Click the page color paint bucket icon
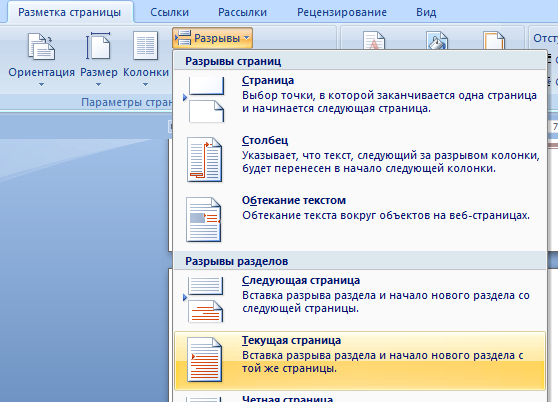 [x=437, y=40]
